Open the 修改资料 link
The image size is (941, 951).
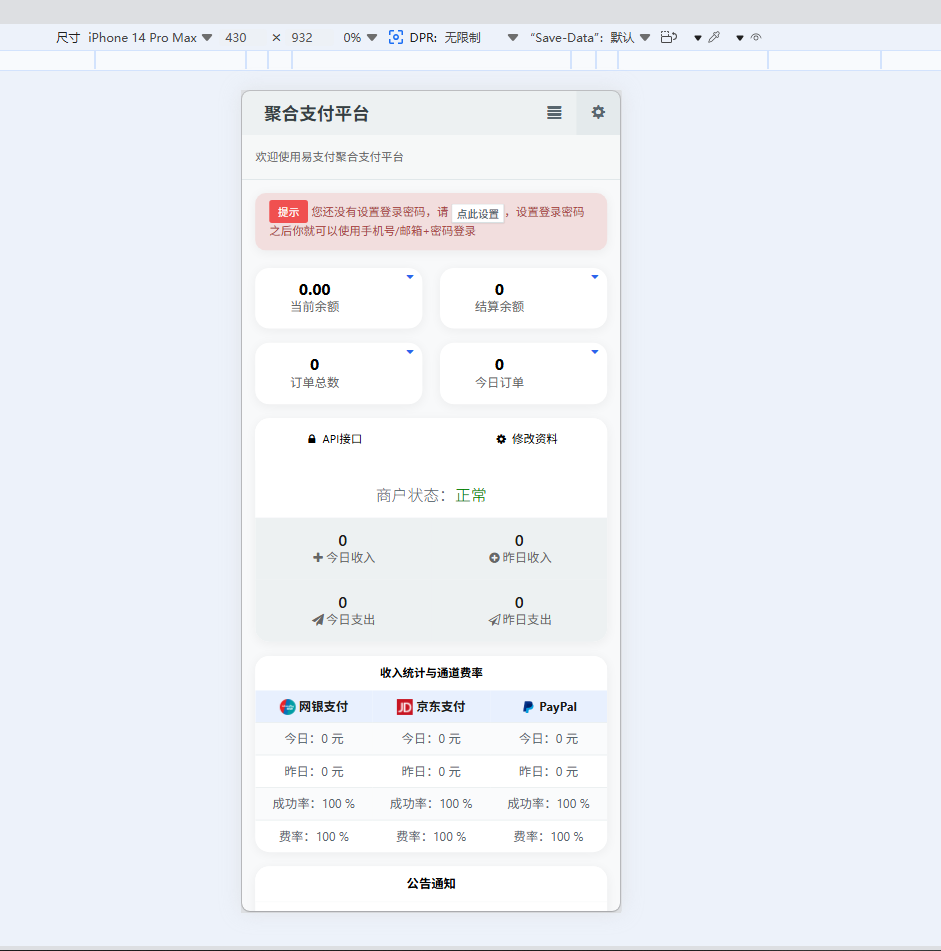pyautogui.click(x=527, y=439)
